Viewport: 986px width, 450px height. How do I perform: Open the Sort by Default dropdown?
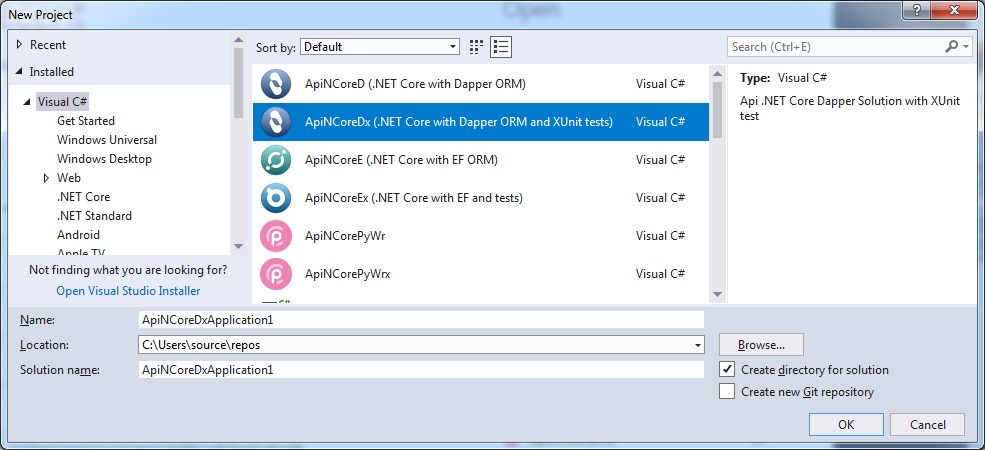pyautogui.click(x=380, y=47)
